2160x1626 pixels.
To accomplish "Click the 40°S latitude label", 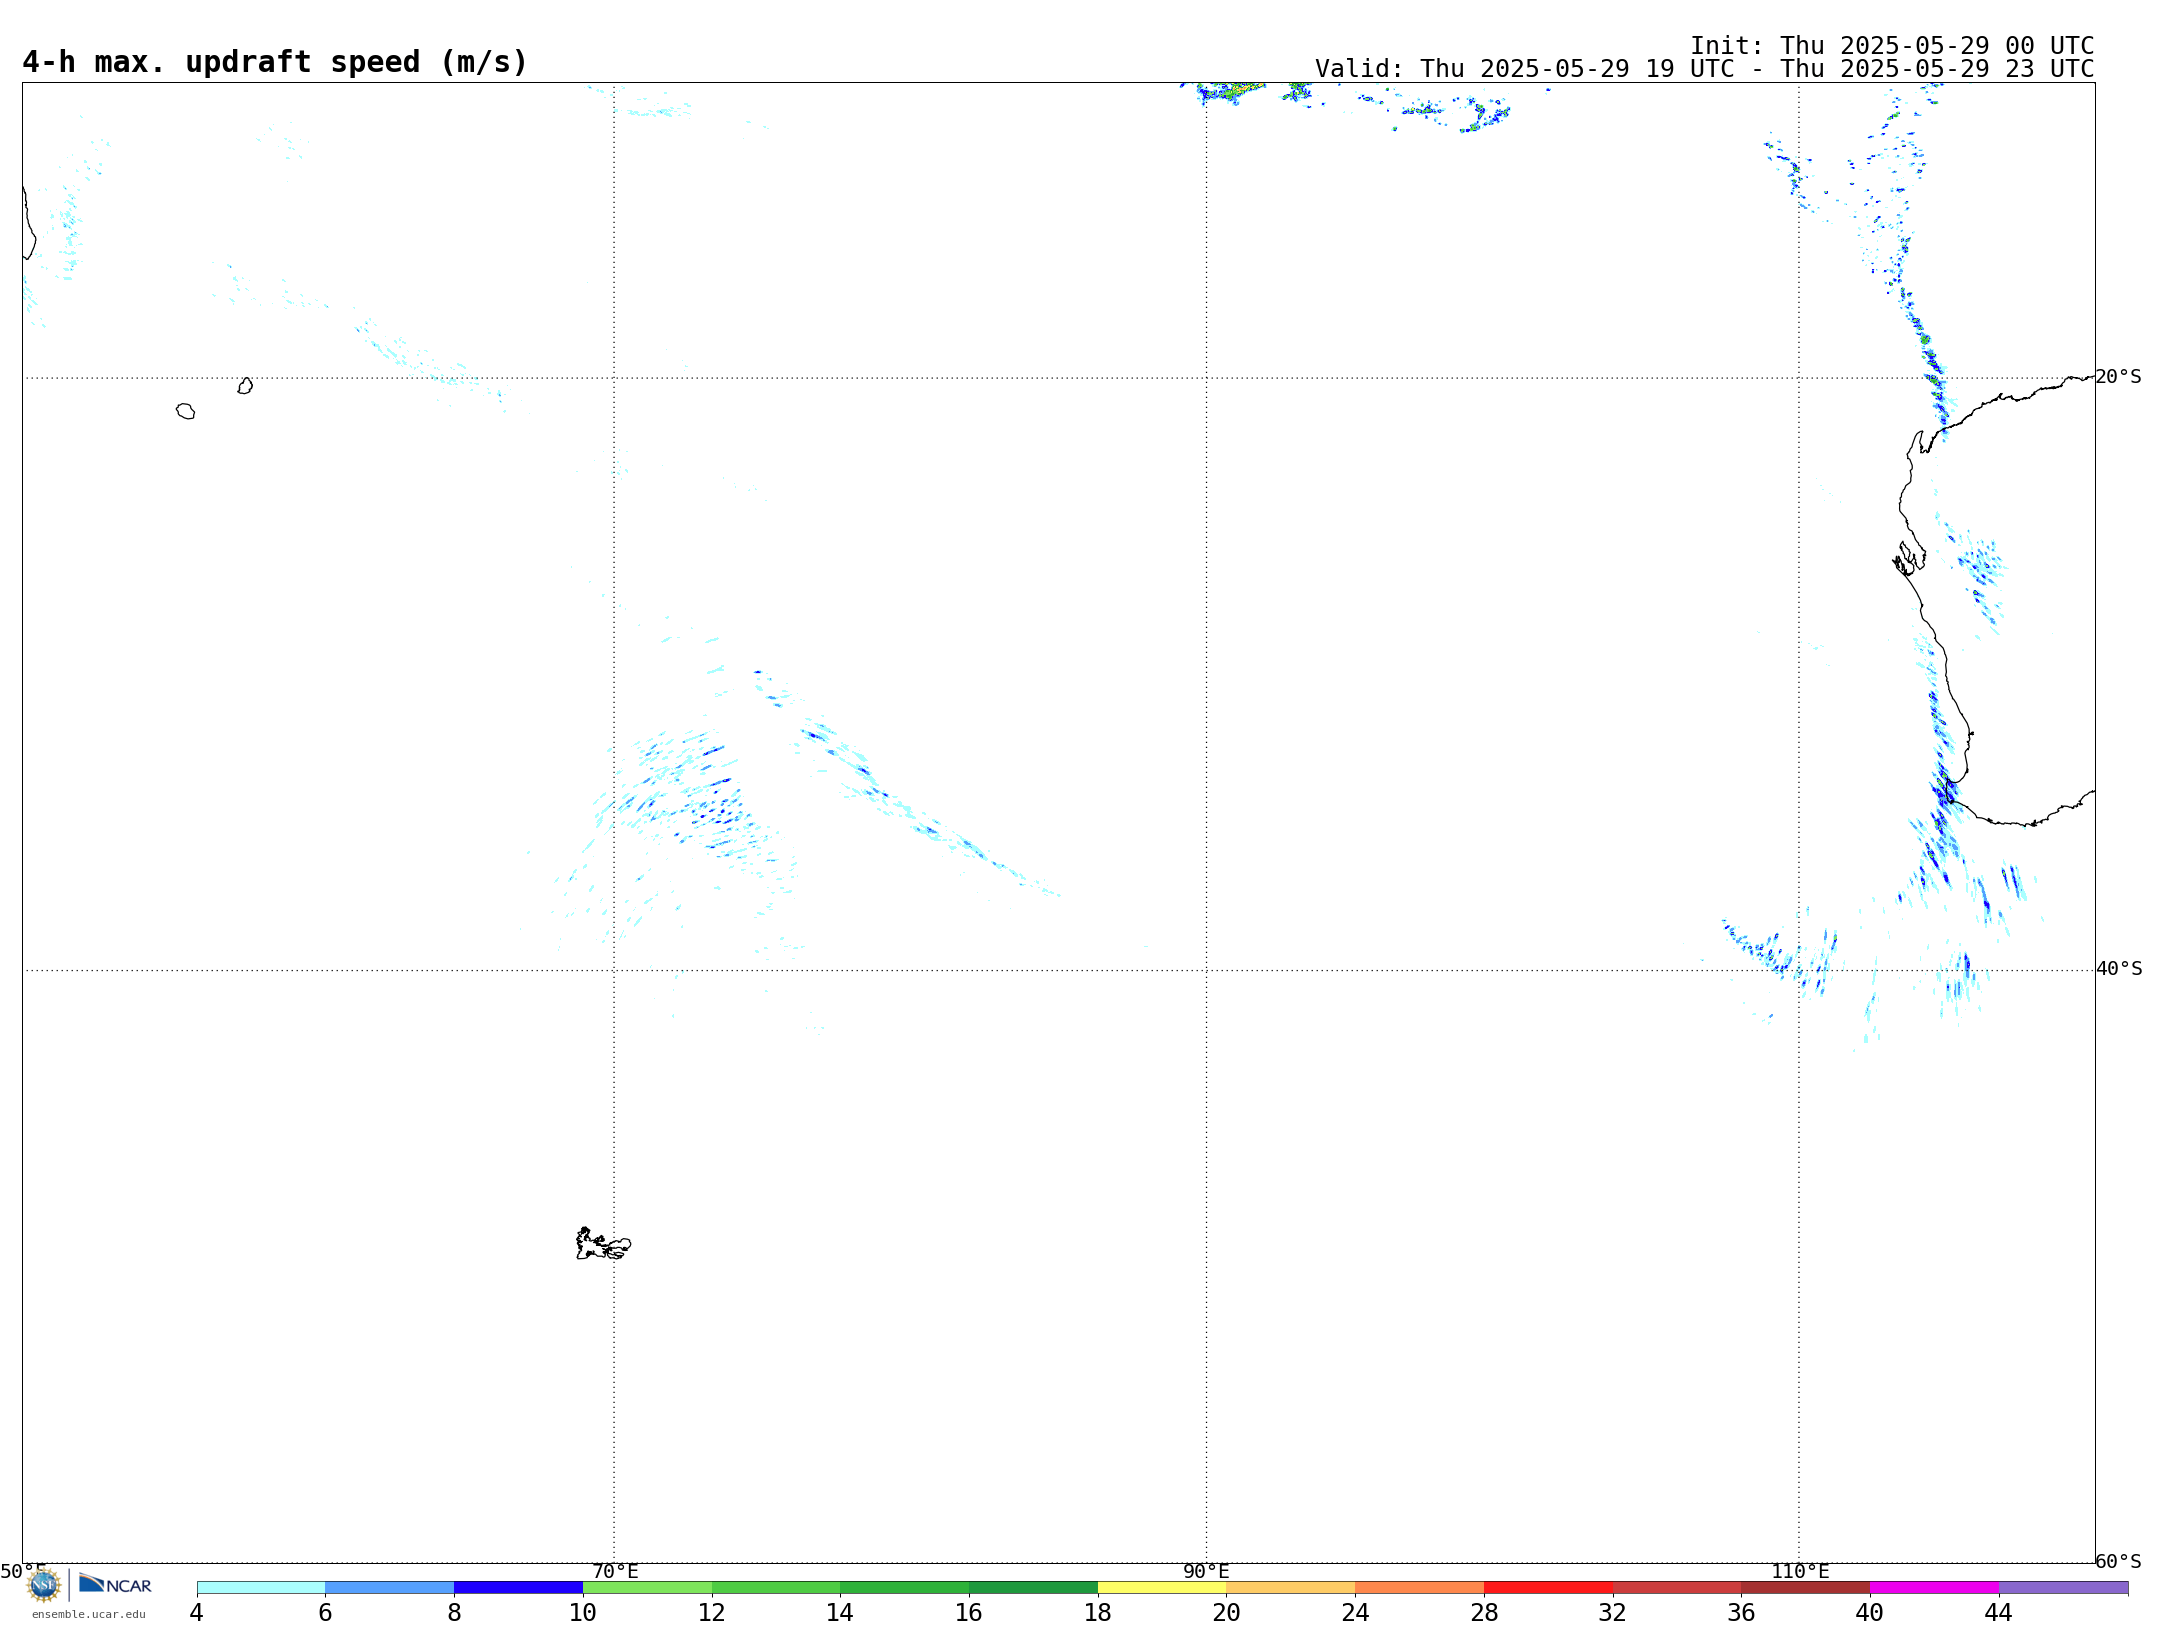I will tap(2119, 969).
